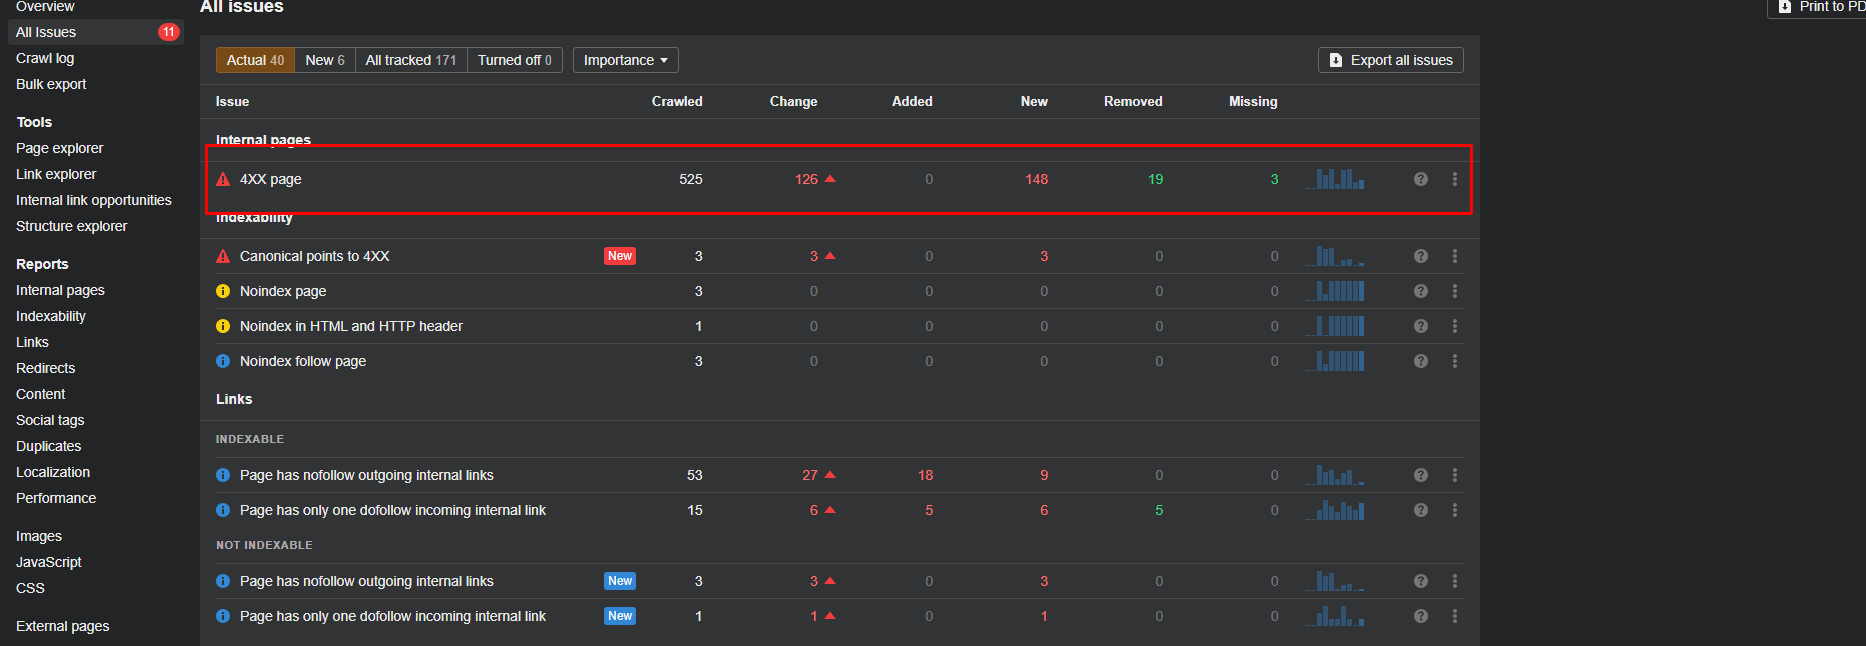Open kebab menu for Canonical points to 4XX

pos(1454,256)
